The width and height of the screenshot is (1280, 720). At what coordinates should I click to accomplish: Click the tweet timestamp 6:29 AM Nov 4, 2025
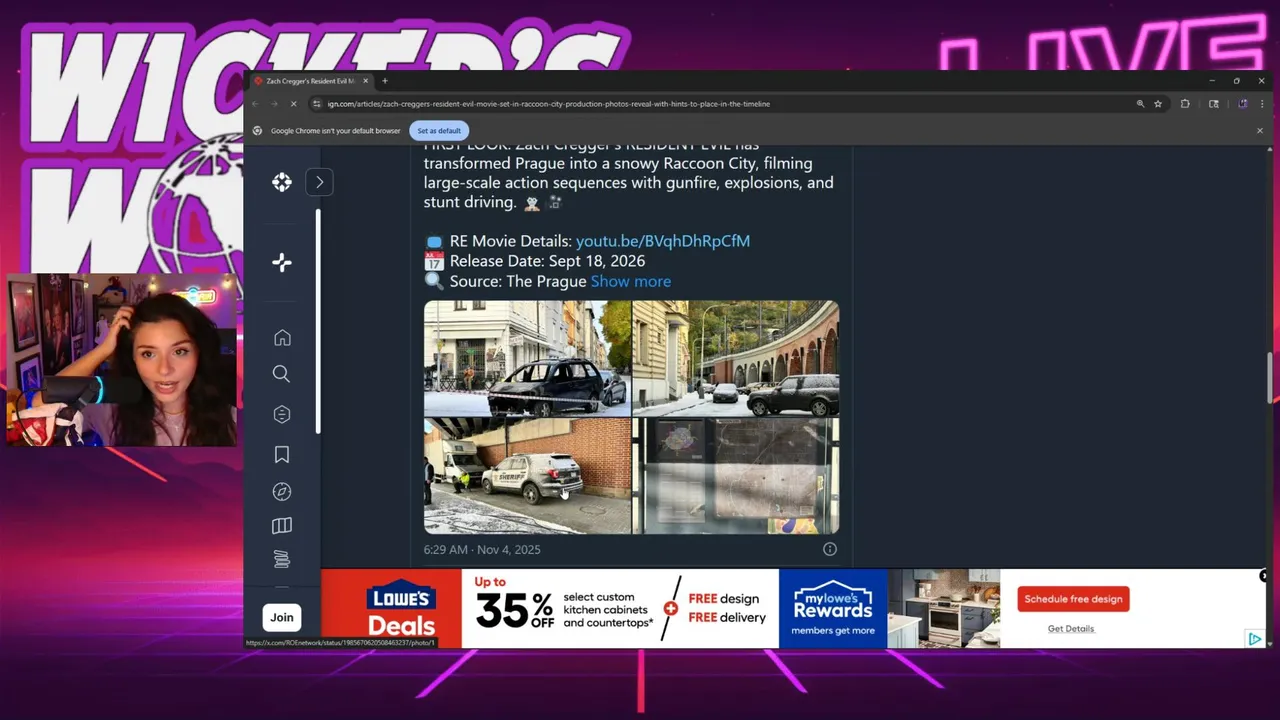click(482, 549)
